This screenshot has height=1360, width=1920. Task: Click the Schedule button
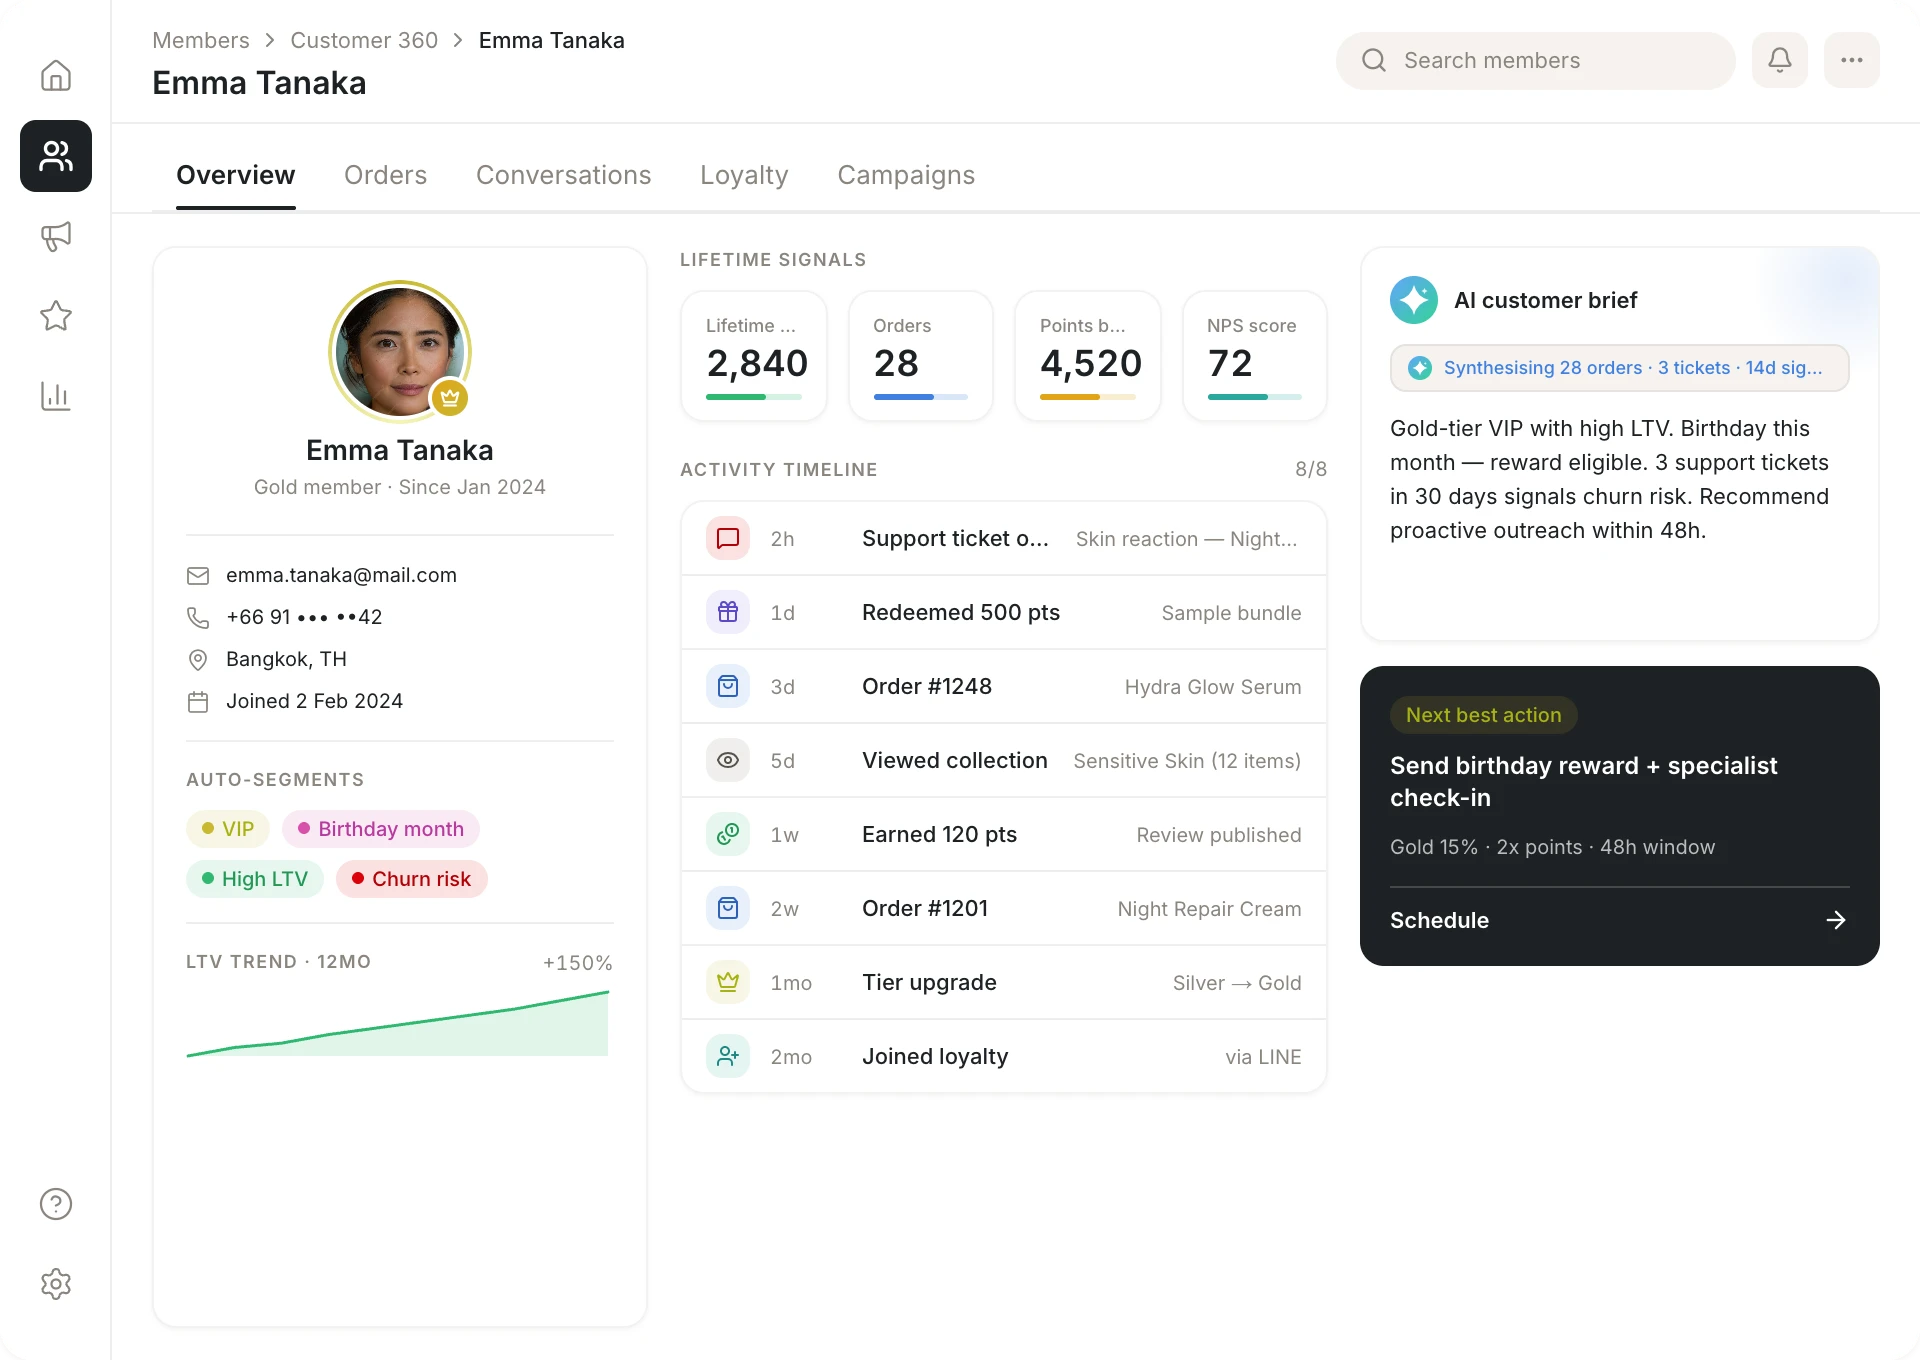[x=1620, y=920]
